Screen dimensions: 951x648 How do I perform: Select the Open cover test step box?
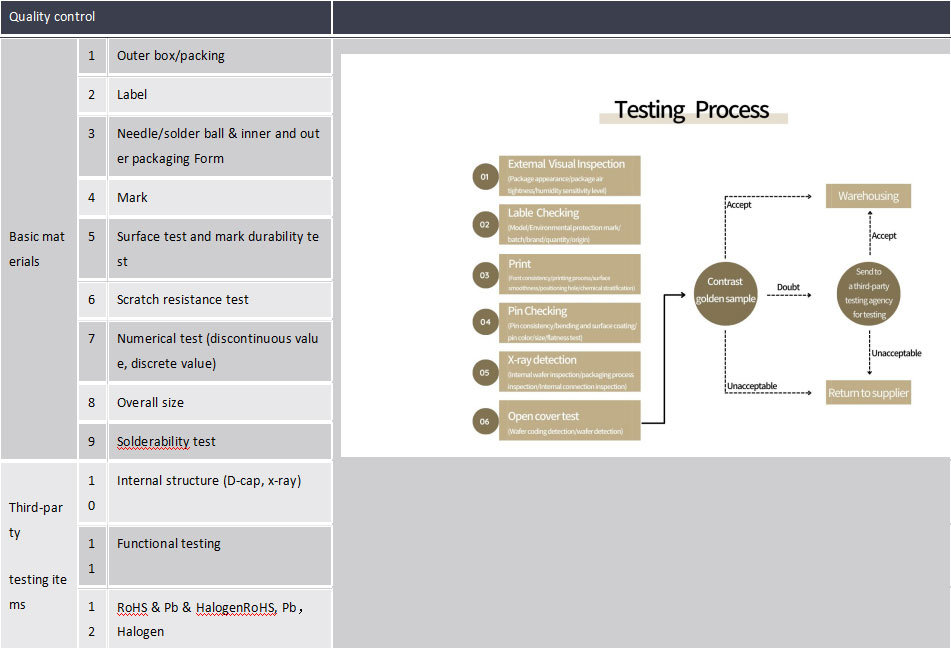570,420
